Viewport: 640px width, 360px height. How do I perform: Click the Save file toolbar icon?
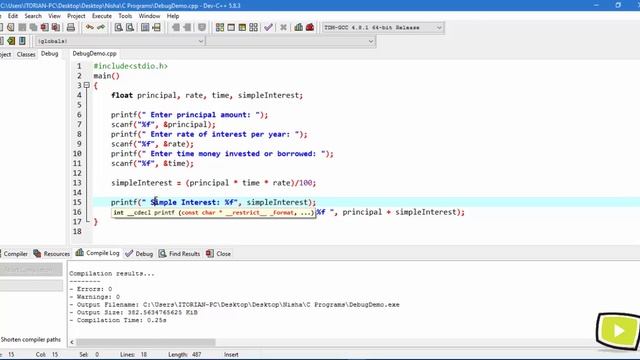[x=22, y=27]
